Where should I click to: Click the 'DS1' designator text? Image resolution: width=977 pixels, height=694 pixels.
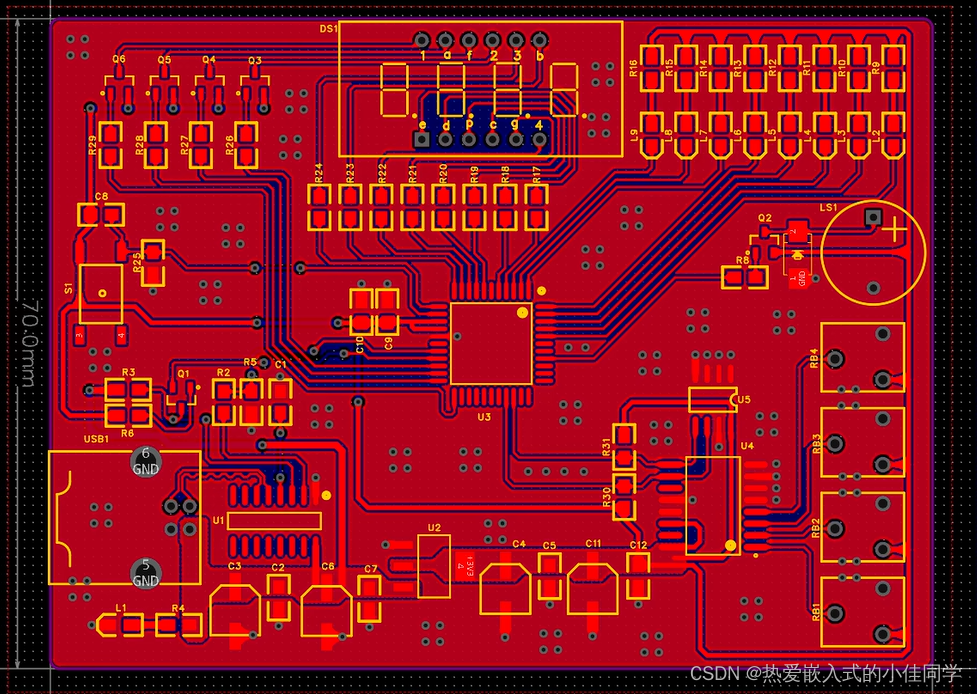[x=328, y=29]
